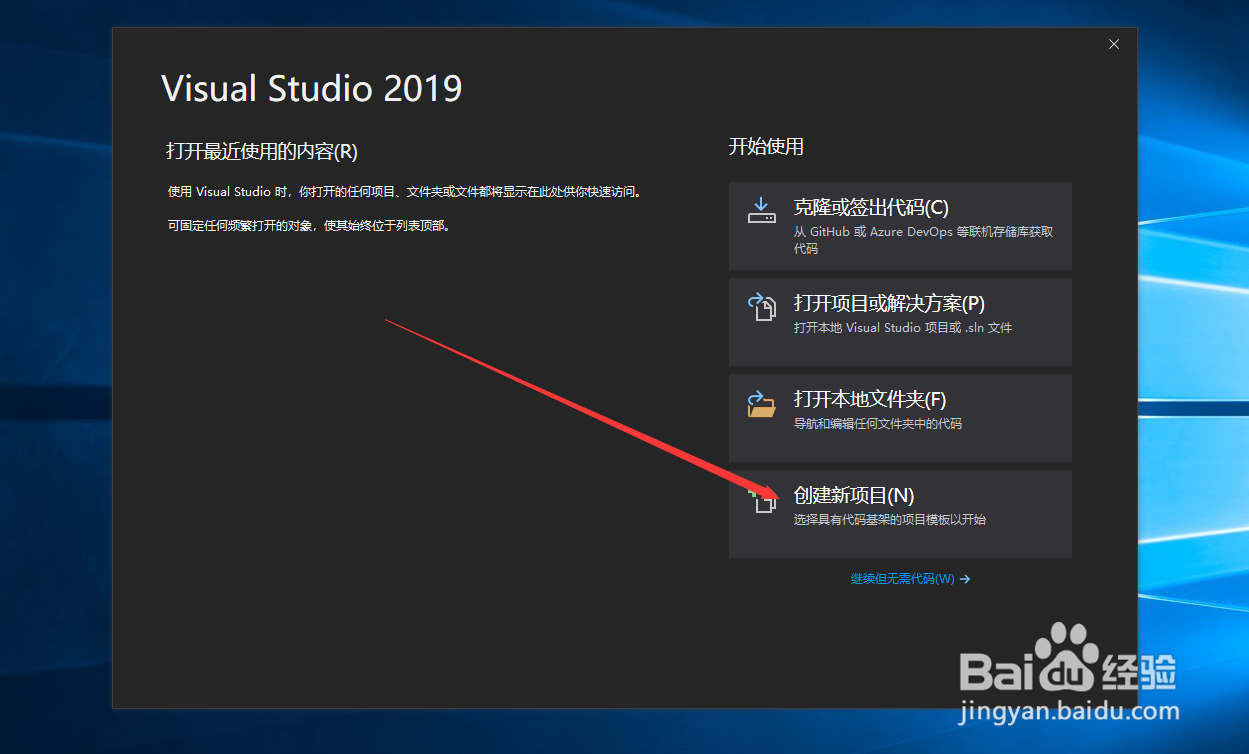
Task: Open 克隆或签出代码(C) option
Action: [900, 226]
